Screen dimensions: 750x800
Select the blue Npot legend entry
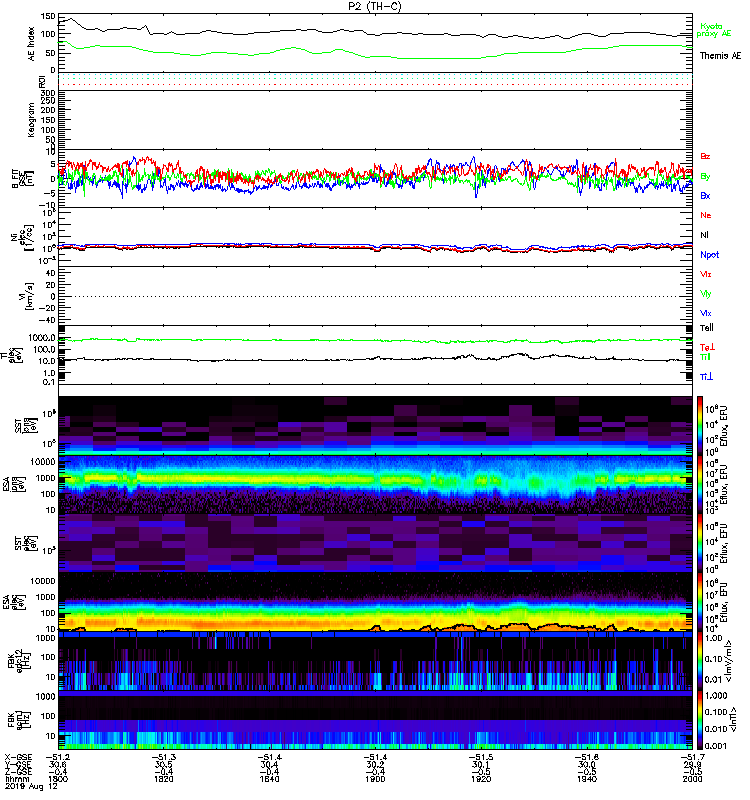(x=710, y=255)
